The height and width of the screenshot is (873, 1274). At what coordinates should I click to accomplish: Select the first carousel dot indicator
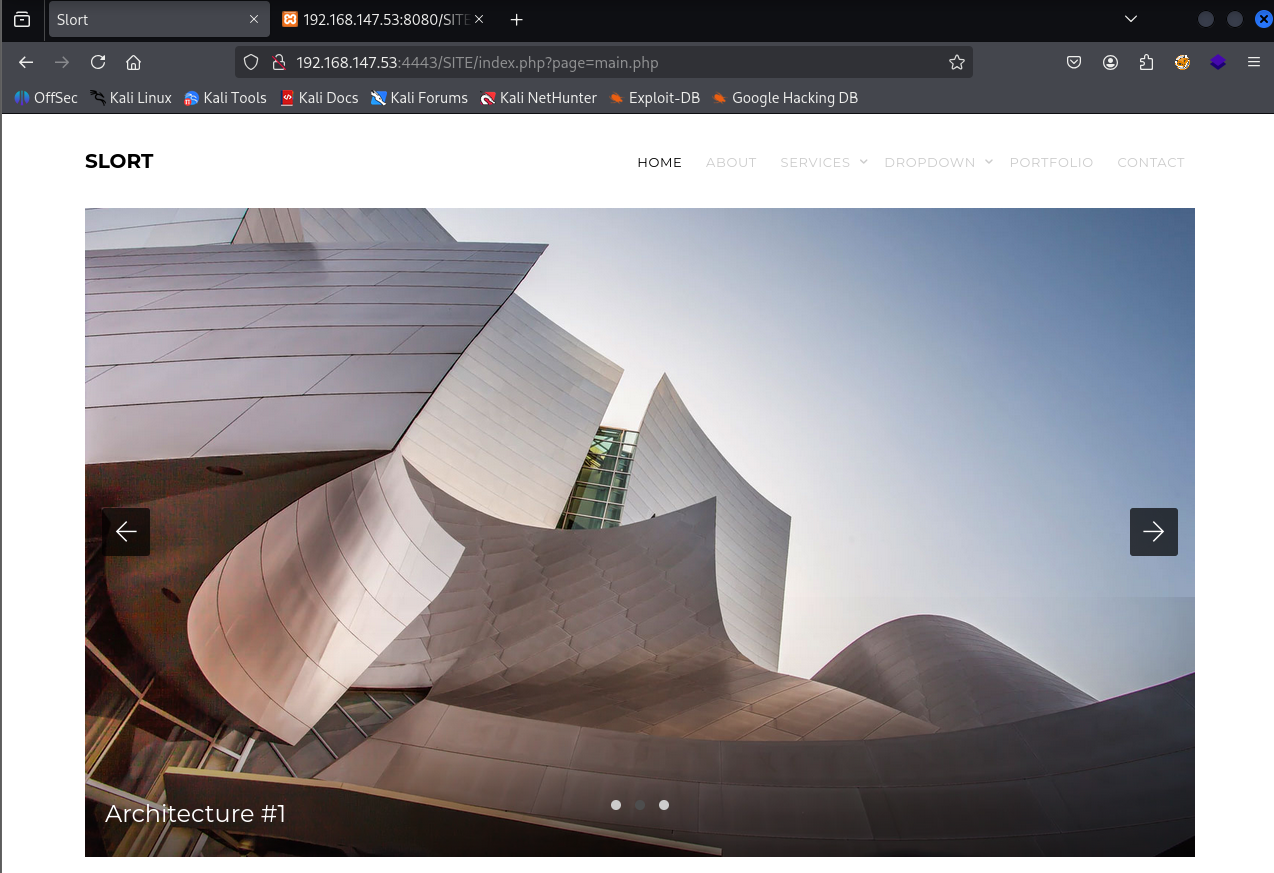(616, 805)
